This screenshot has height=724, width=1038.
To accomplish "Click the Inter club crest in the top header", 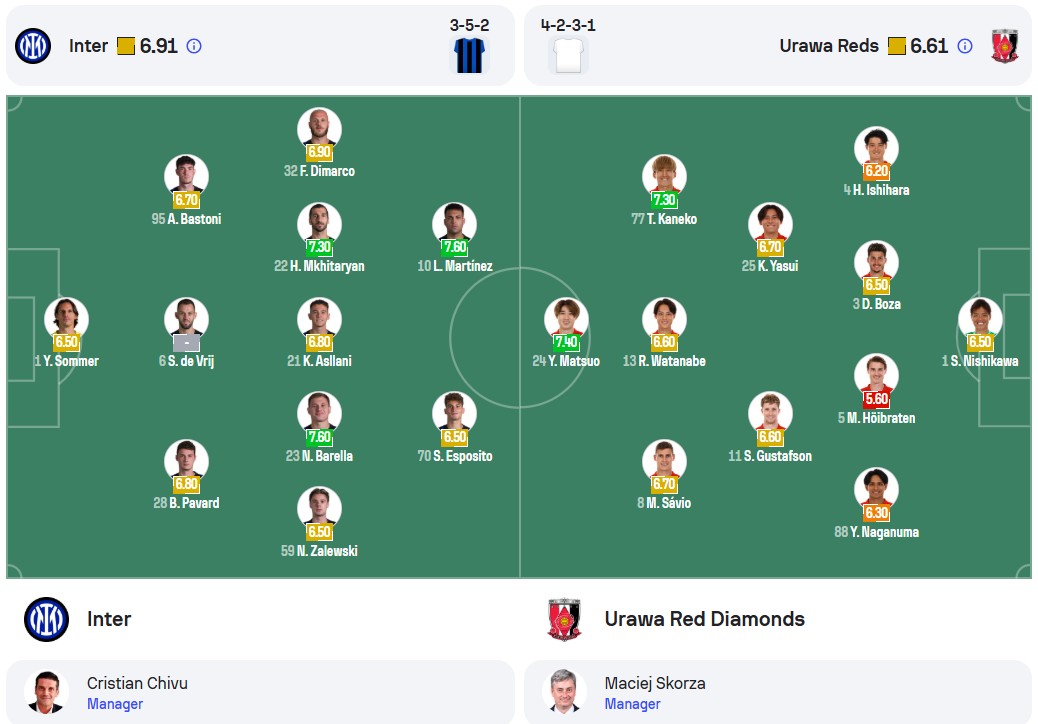I will click(33, 46).
